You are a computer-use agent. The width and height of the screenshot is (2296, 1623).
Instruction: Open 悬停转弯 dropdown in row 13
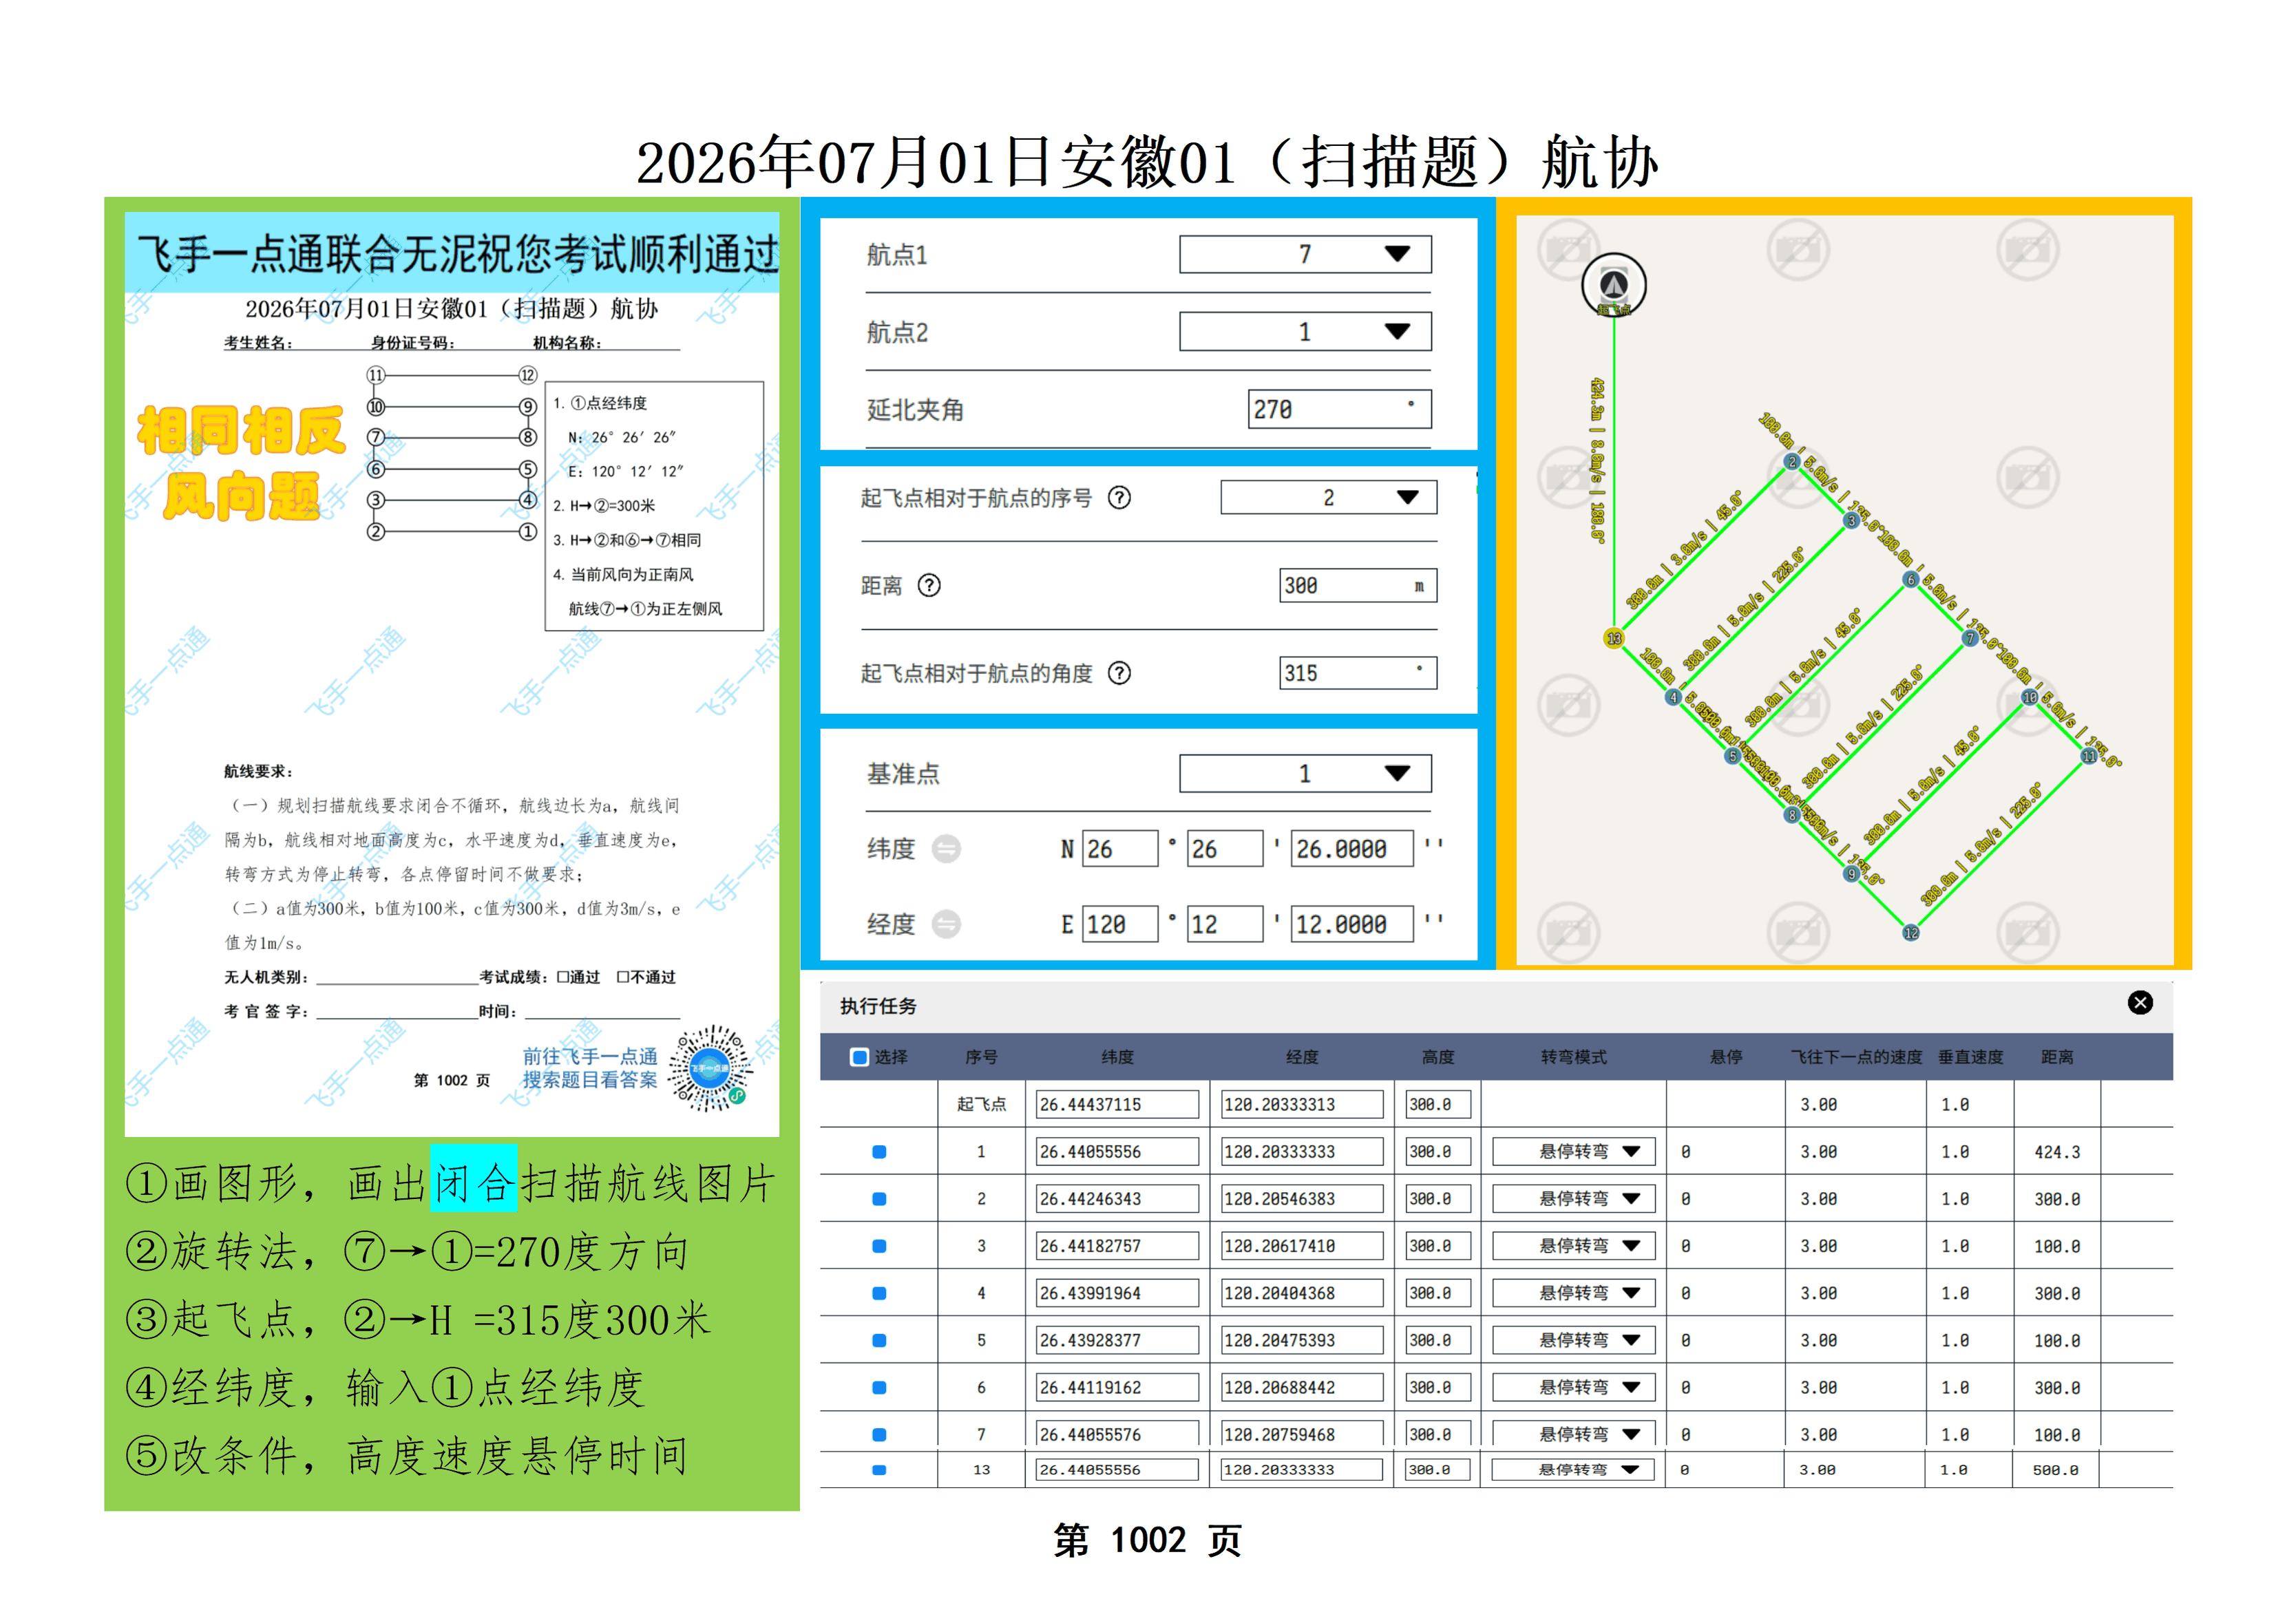1573,1470
